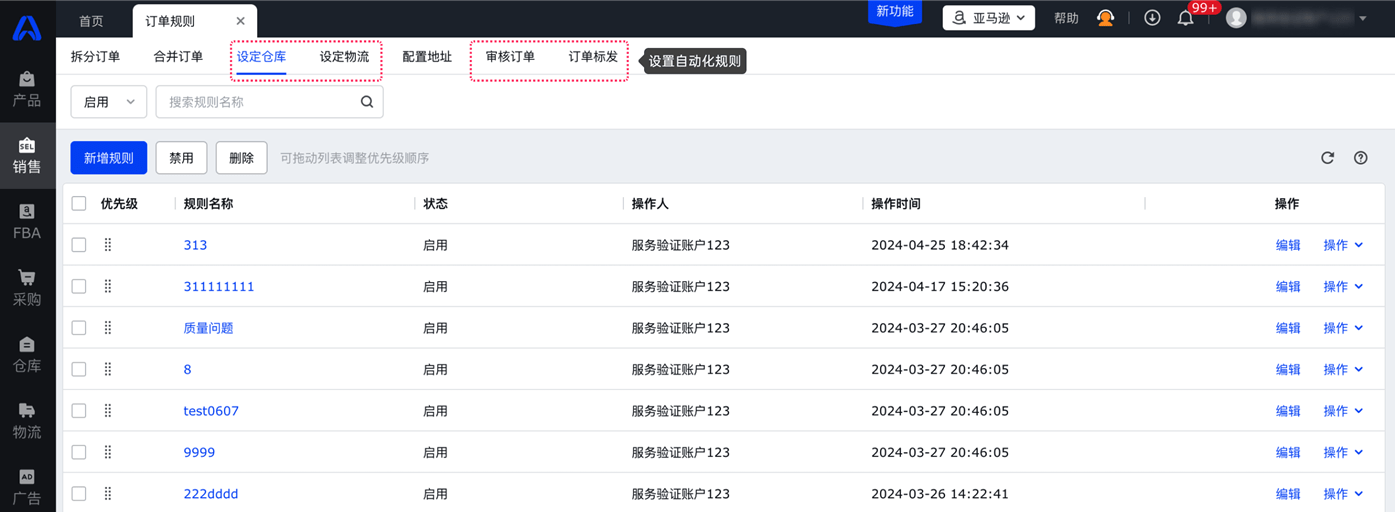This screenshot has width=1395, height=512.
Task: Focus the 搜索规则名称 search field
Action: [258, 102]
